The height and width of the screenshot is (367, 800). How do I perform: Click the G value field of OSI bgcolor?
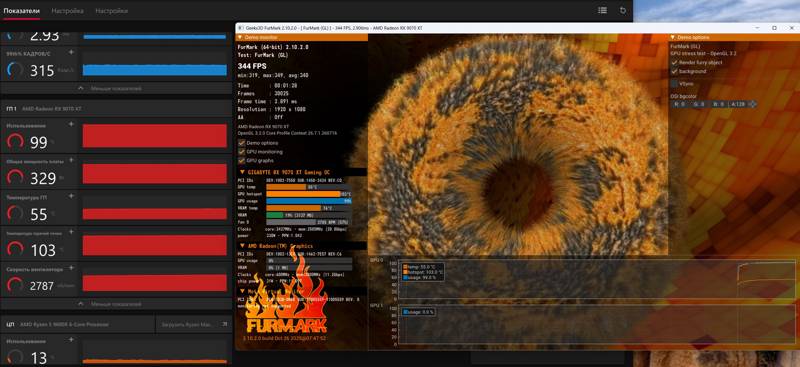[699, 104]
